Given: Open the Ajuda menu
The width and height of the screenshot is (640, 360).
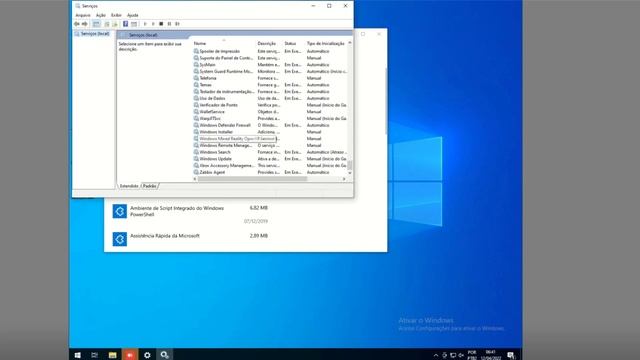Looking at the screenshot, I should click(x=133, y=15).
